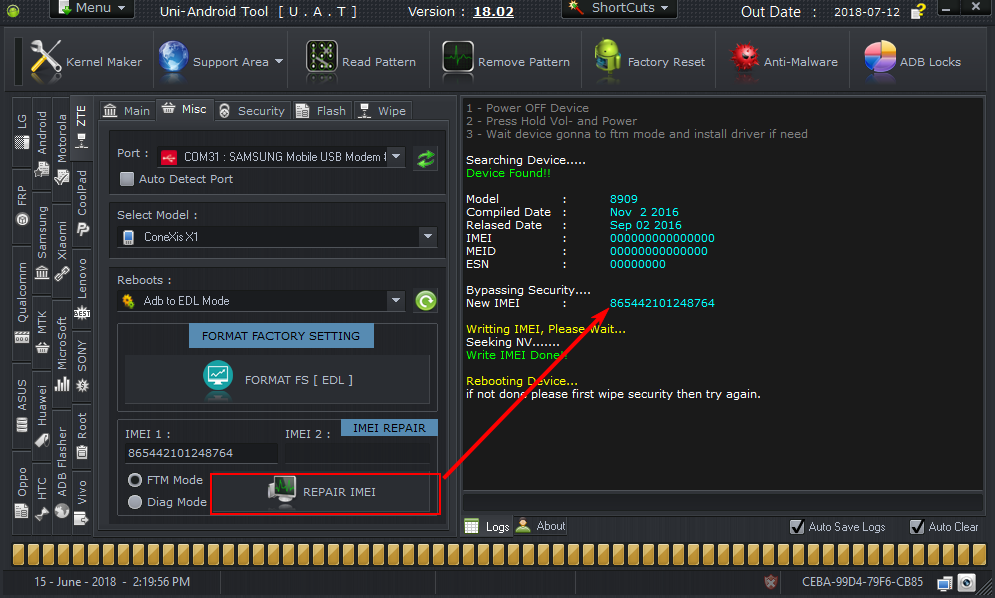Select the Root vertical tab
The height and width of the screenshot is (598, 995).
[82, 436]
